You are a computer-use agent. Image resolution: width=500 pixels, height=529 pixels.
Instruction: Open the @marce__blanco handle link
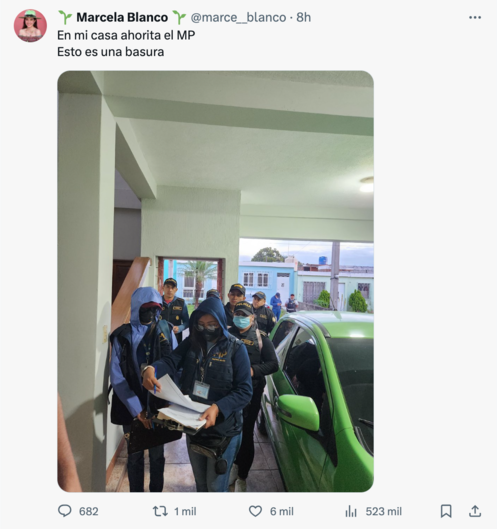point(238,18)
